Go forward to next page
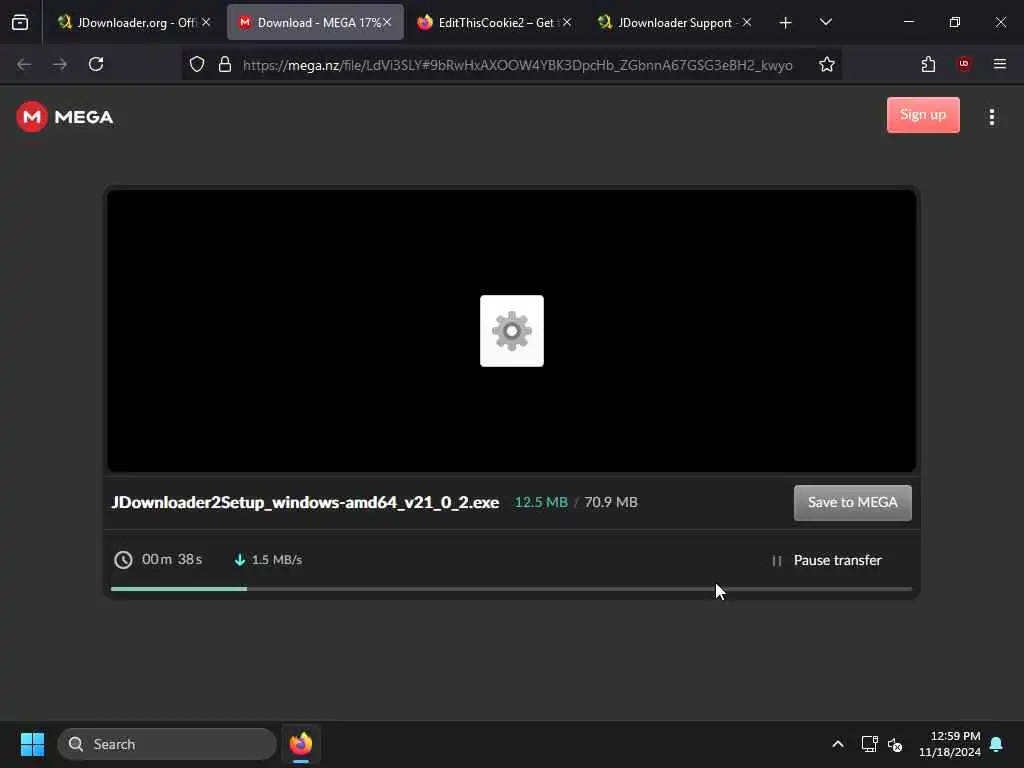The image size is (1024, 768). 60,64
